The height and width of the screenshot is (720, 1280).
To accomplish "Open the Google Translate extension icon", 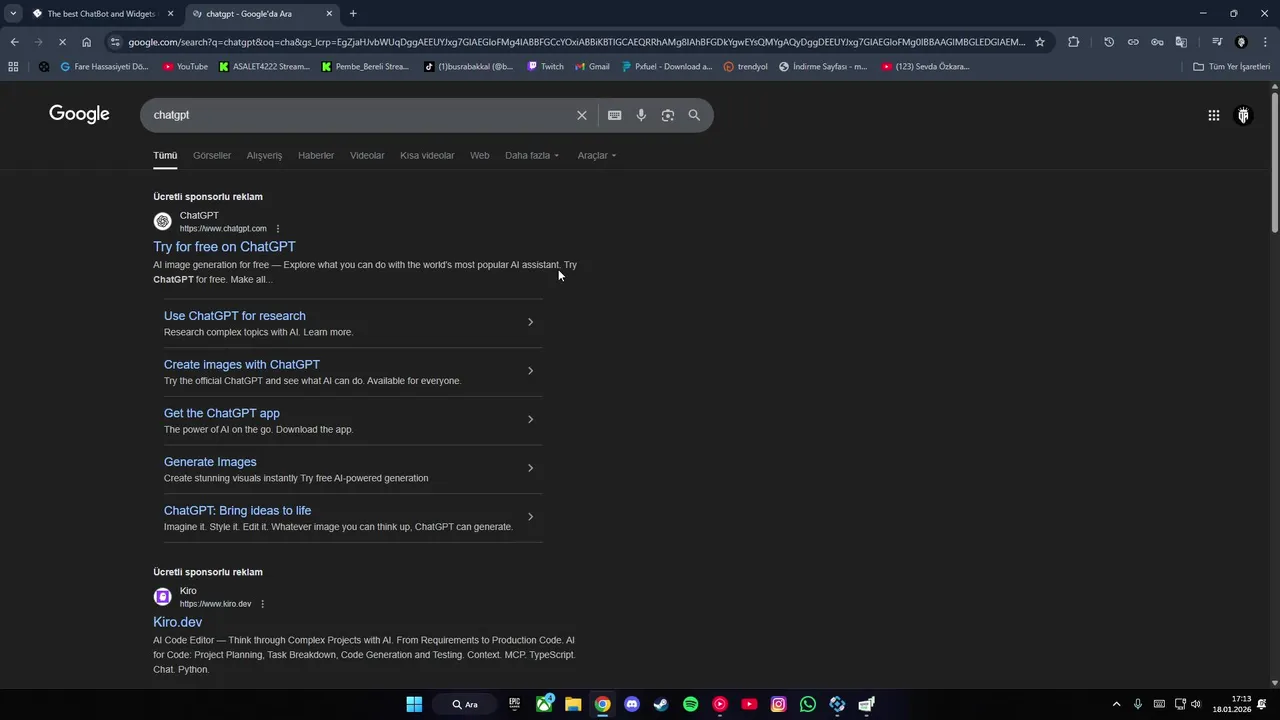I will [1181, 42].
